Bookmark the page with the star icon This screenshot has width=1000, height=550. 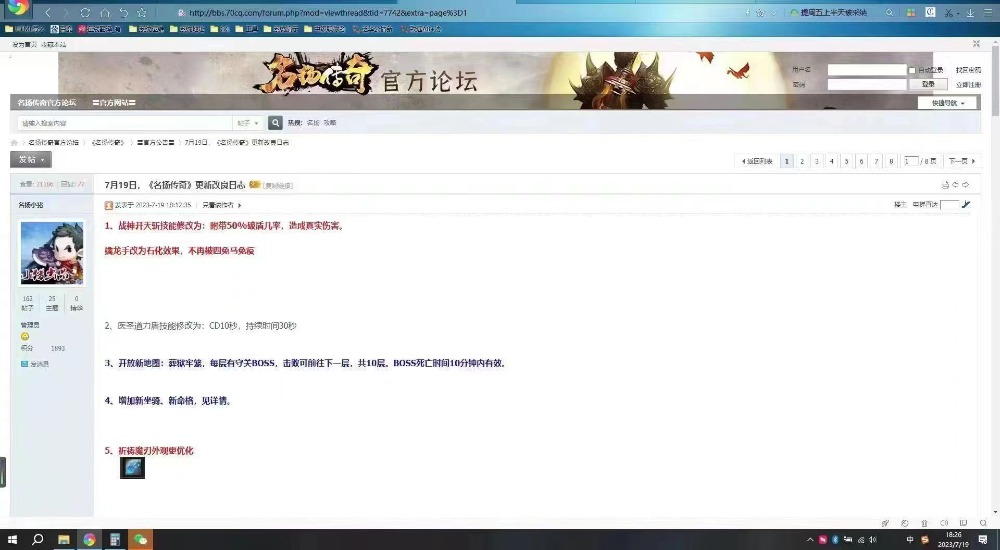[142, 12]
